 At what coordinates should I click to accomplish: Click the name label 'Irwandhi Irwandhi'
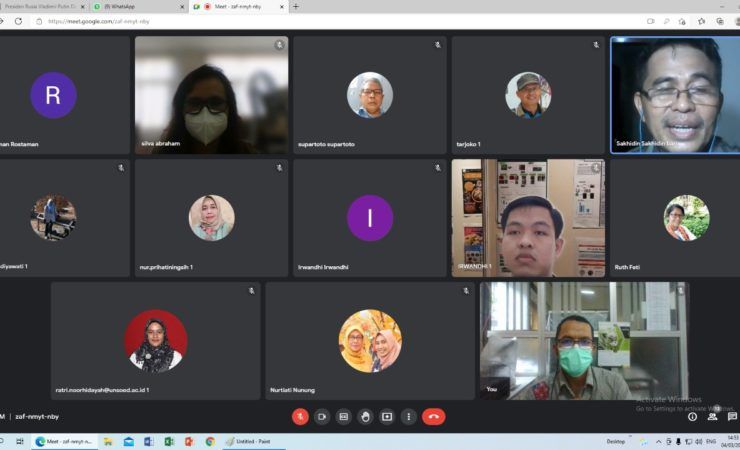coord(323,267)
